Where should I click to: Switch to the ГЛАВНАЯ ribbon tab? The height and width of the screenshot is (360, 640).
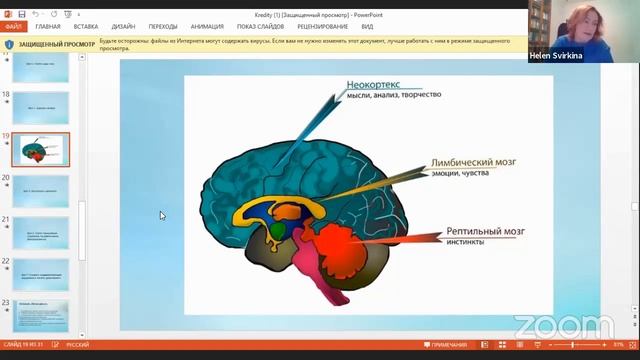[48, 27]
